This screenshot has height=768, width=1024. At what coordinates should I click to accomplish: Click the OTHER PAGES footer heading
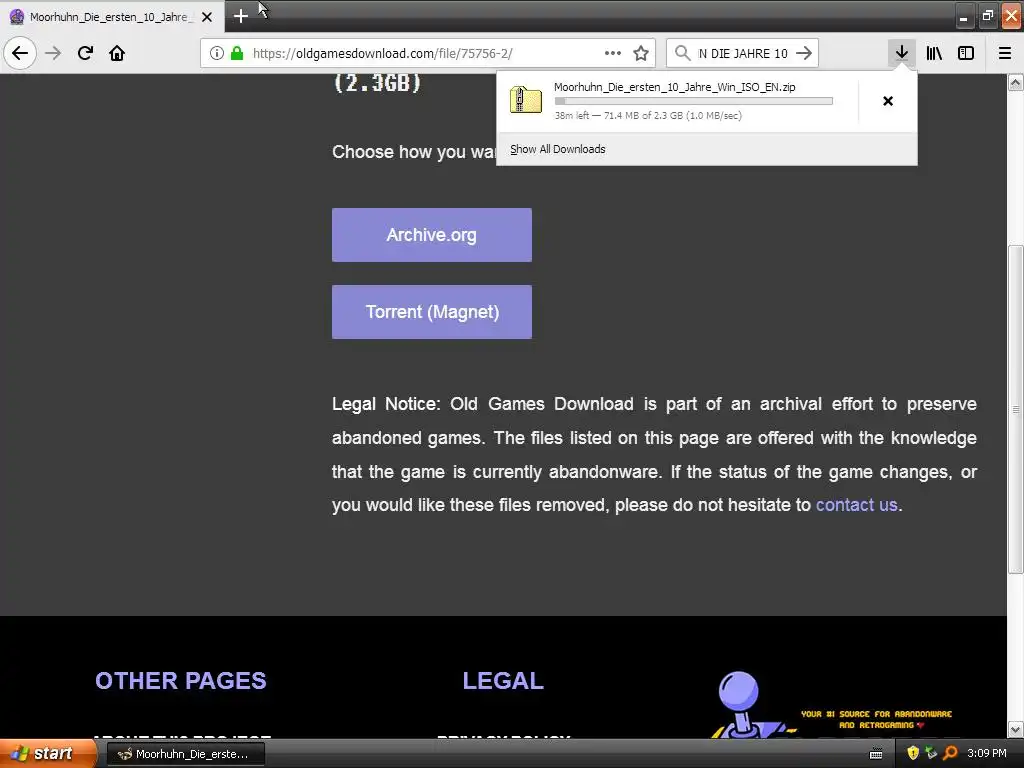pos(181,680)
